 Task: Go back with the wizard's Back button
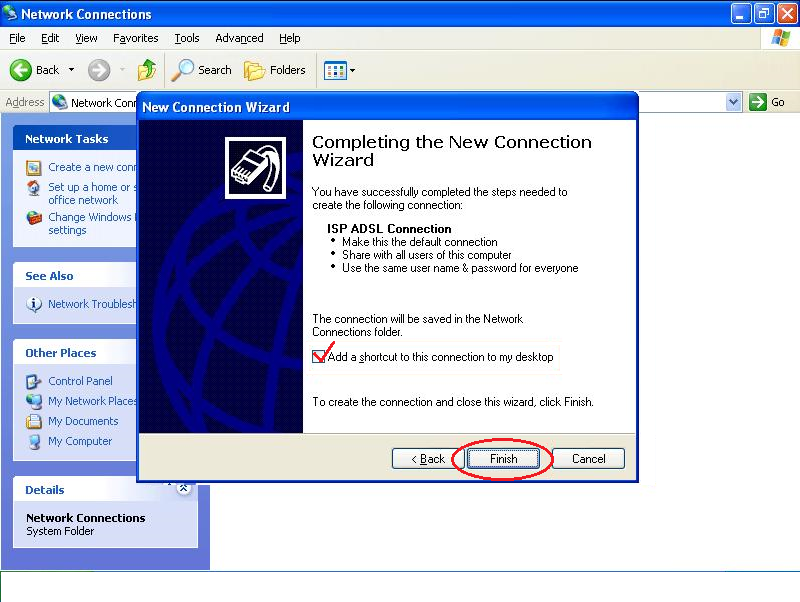click(420, 459)
